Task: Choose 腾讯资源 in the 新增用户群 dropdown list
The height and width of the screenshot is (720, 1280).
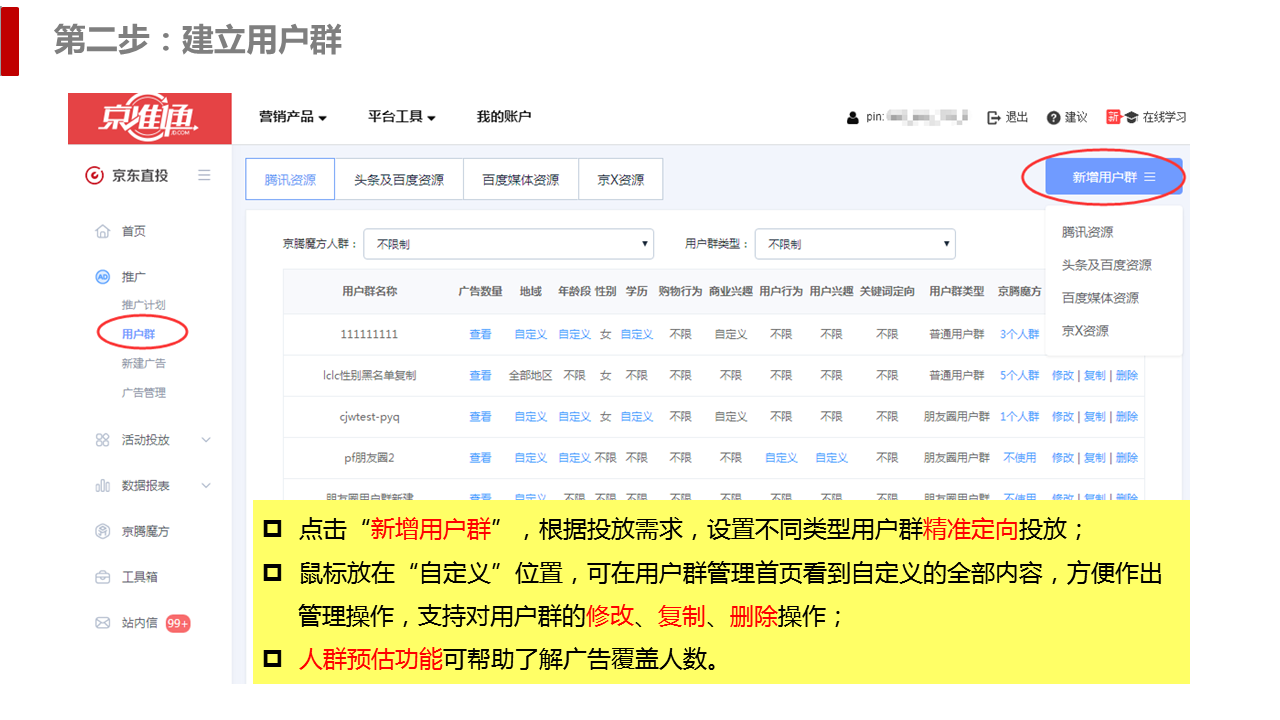Action: coord(1088,232)
